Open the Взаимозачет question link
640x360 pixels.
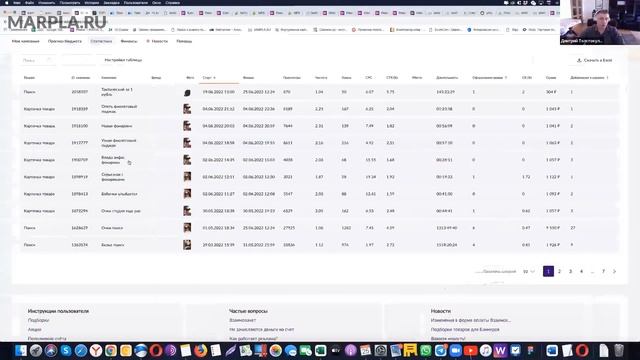(242, 320)
